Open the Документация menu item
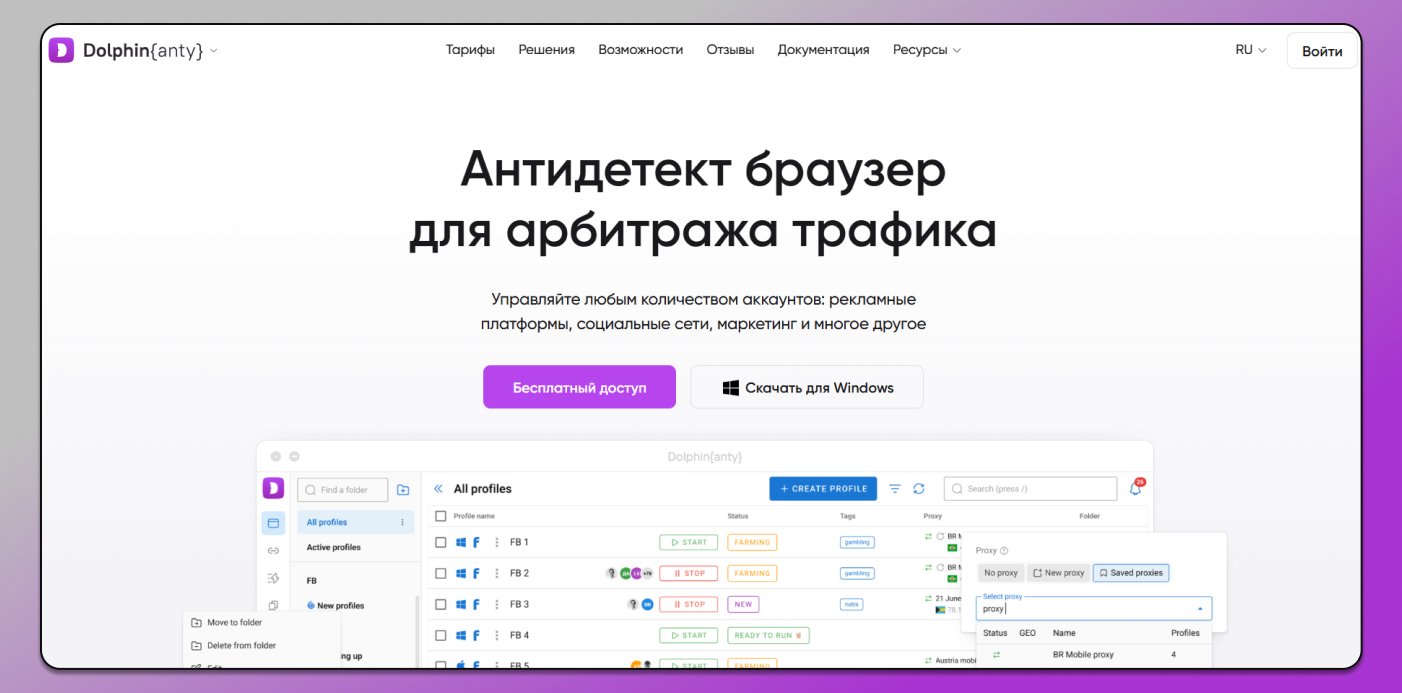The width and height of the screenshot is (1402, 693). [823, 50]
